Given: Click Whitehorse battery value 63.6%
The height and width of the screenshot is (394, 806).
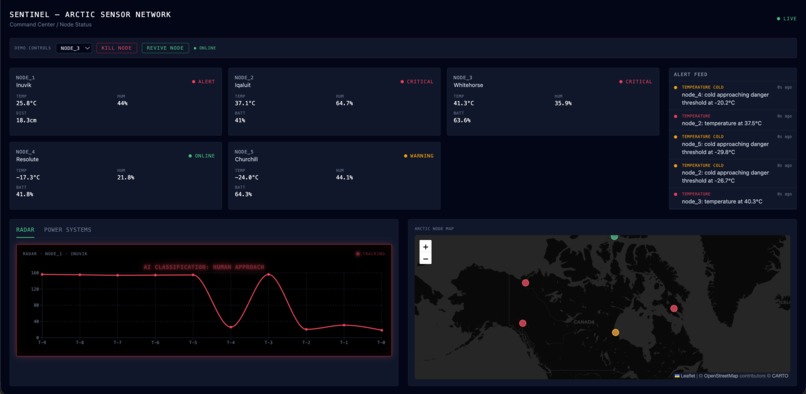Looking at the screenshot, I should coord(462,120).
